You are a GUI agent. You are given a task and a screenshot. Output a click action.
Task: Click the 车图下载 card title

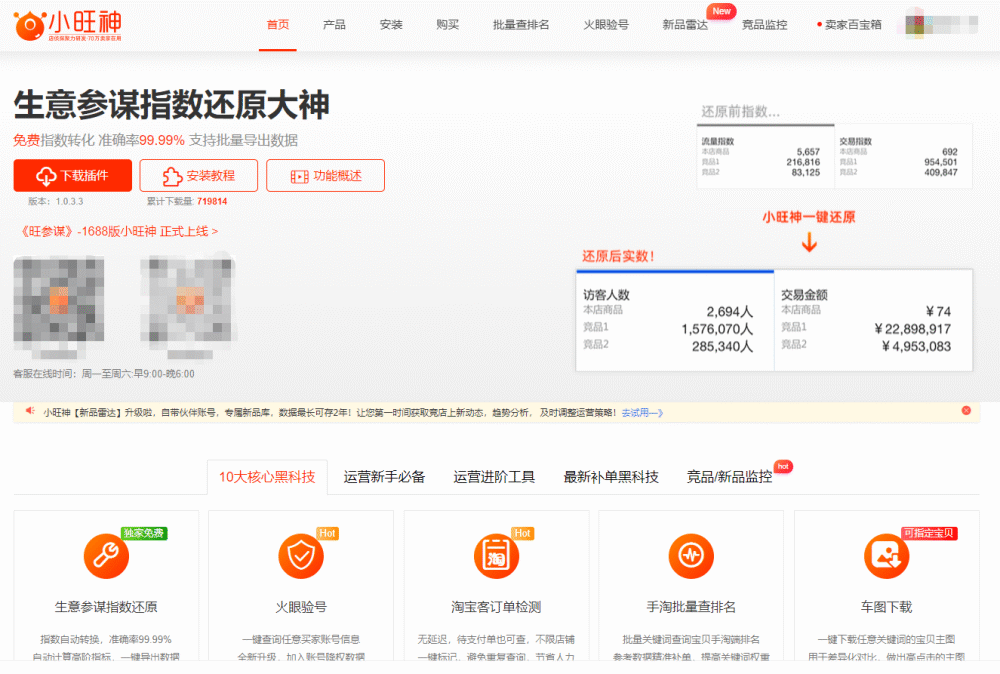(x=886, y=607)
